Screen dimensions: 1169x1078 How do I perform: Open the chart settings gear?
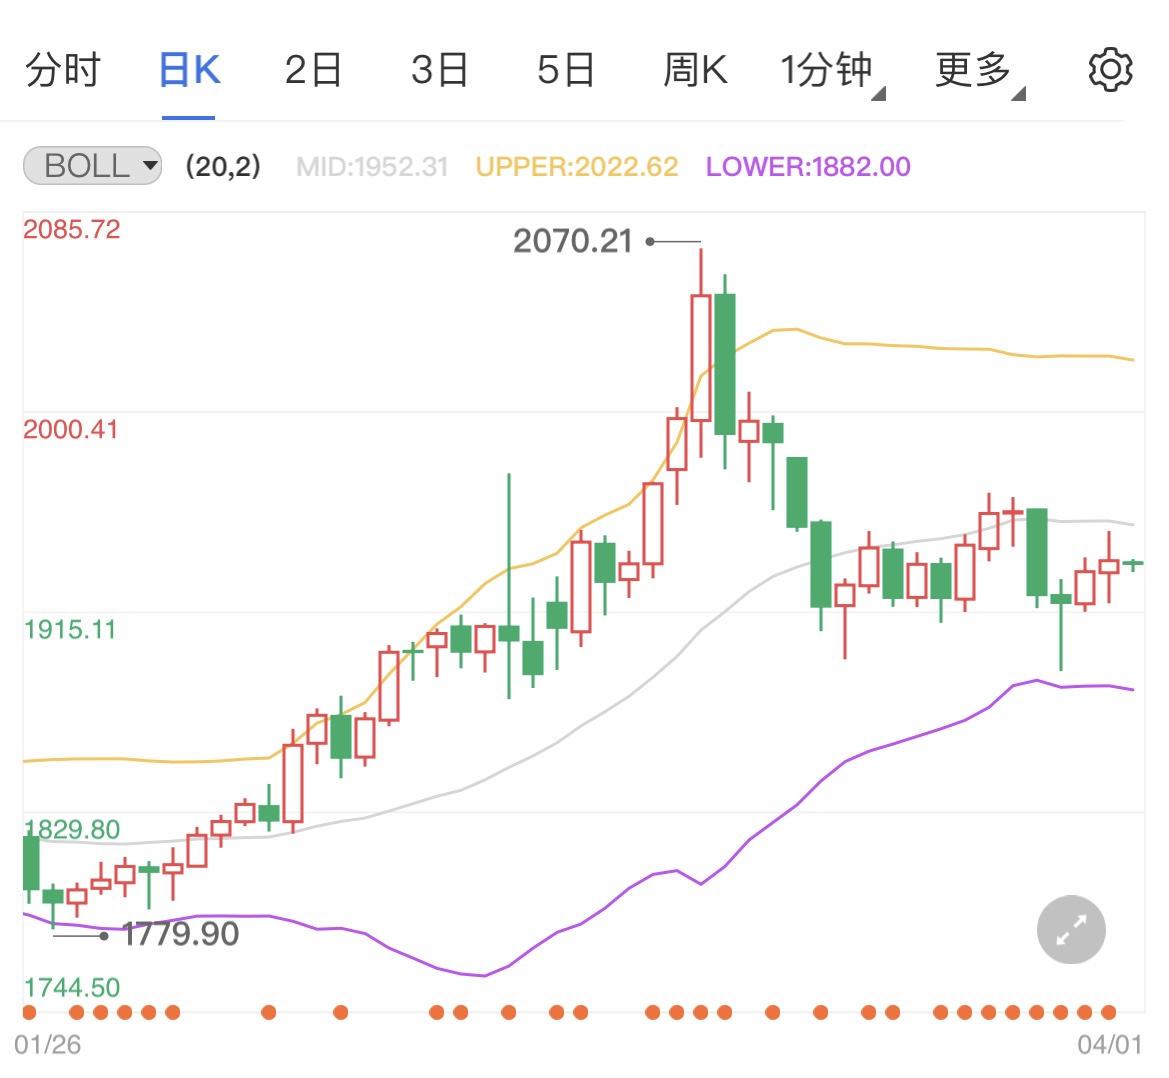(1108, 69)
